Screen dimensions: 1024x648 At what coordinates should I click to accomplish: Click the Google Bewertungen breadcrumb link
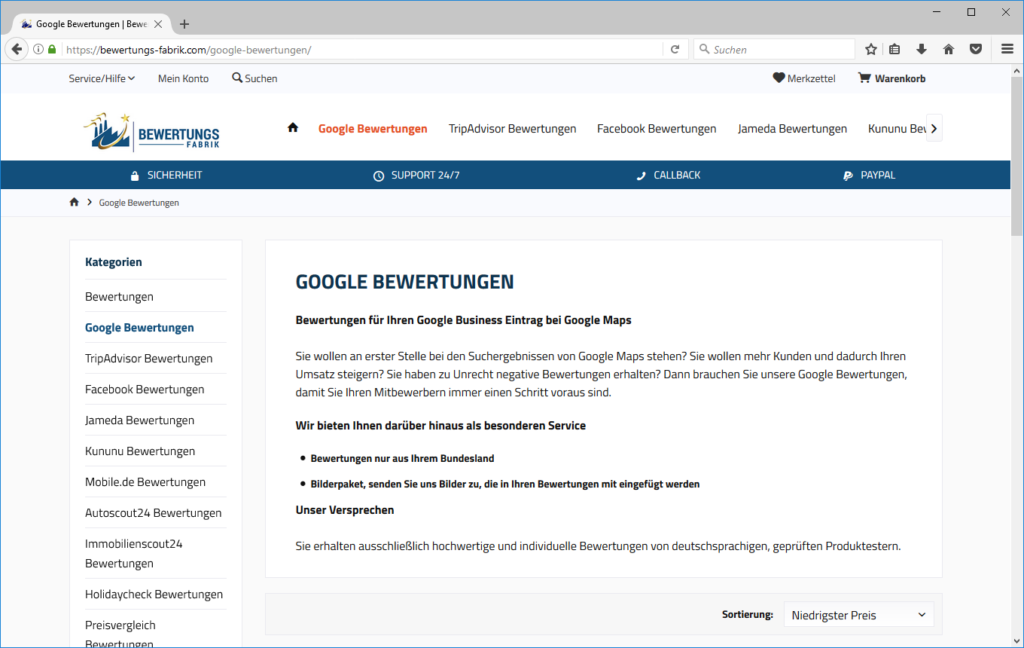click(x=138, y=202)
